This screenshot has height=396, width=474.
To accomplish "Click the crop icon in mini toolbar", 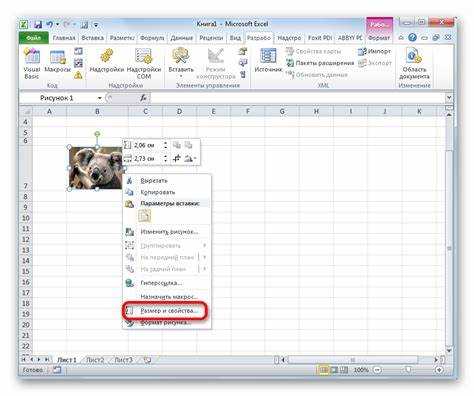I will [177, 159].
